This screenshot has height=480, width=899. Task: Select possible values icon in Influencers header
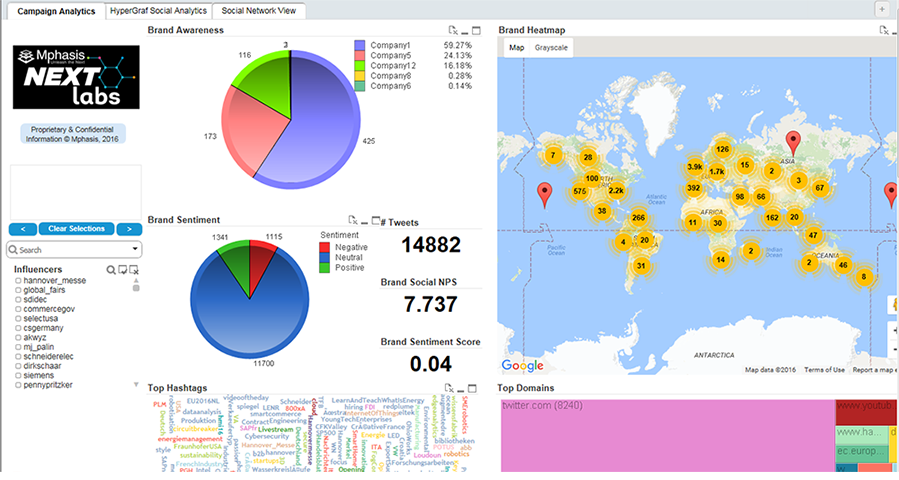click(123, 270)
